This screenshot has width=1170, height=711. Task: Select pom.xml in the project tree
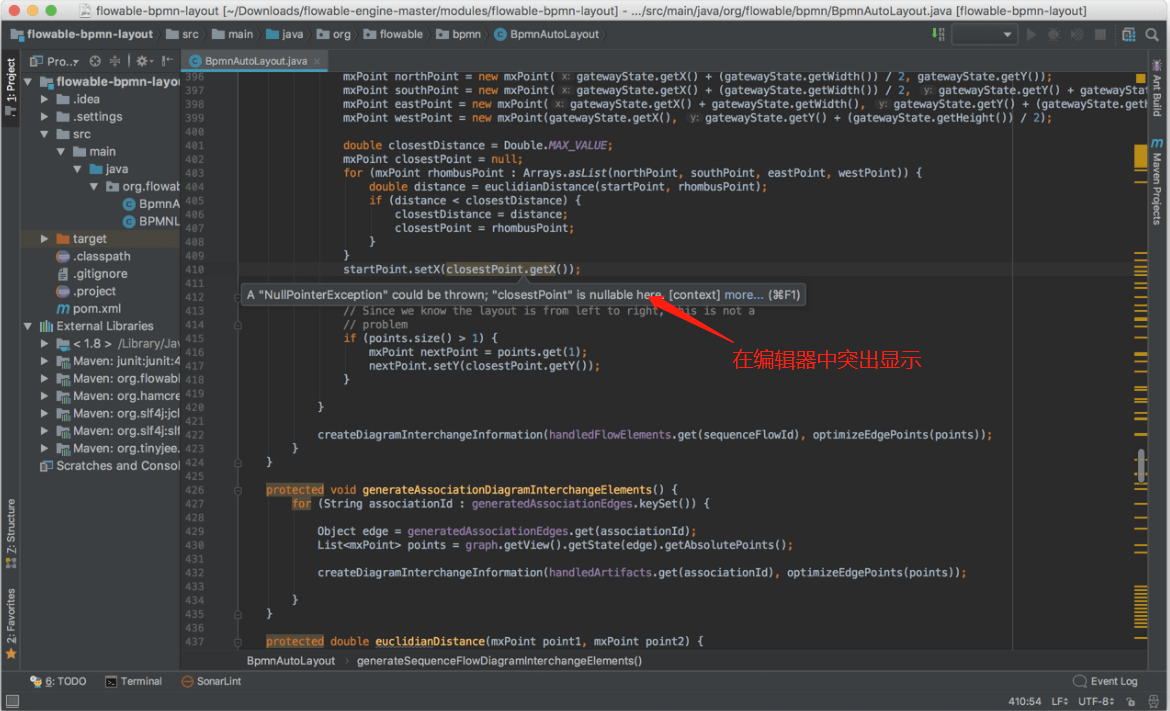coord(96,309)
